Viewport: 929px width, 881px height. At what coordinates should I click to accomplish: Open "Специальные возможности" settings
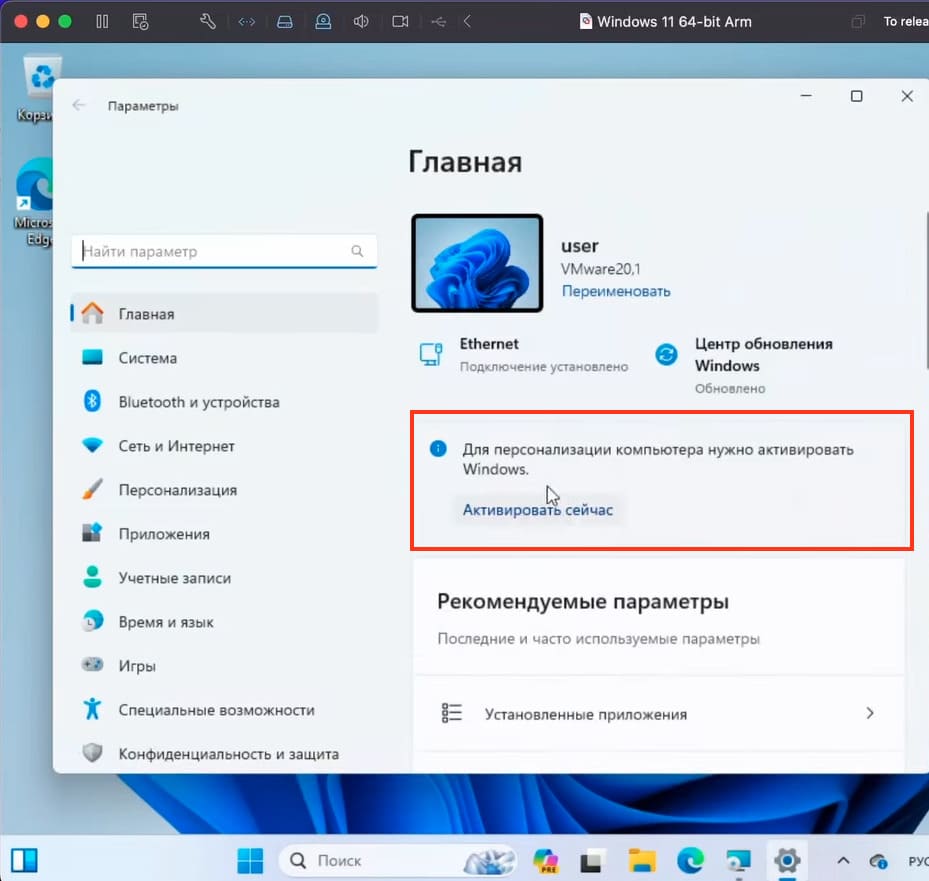(x=224, y=710)
